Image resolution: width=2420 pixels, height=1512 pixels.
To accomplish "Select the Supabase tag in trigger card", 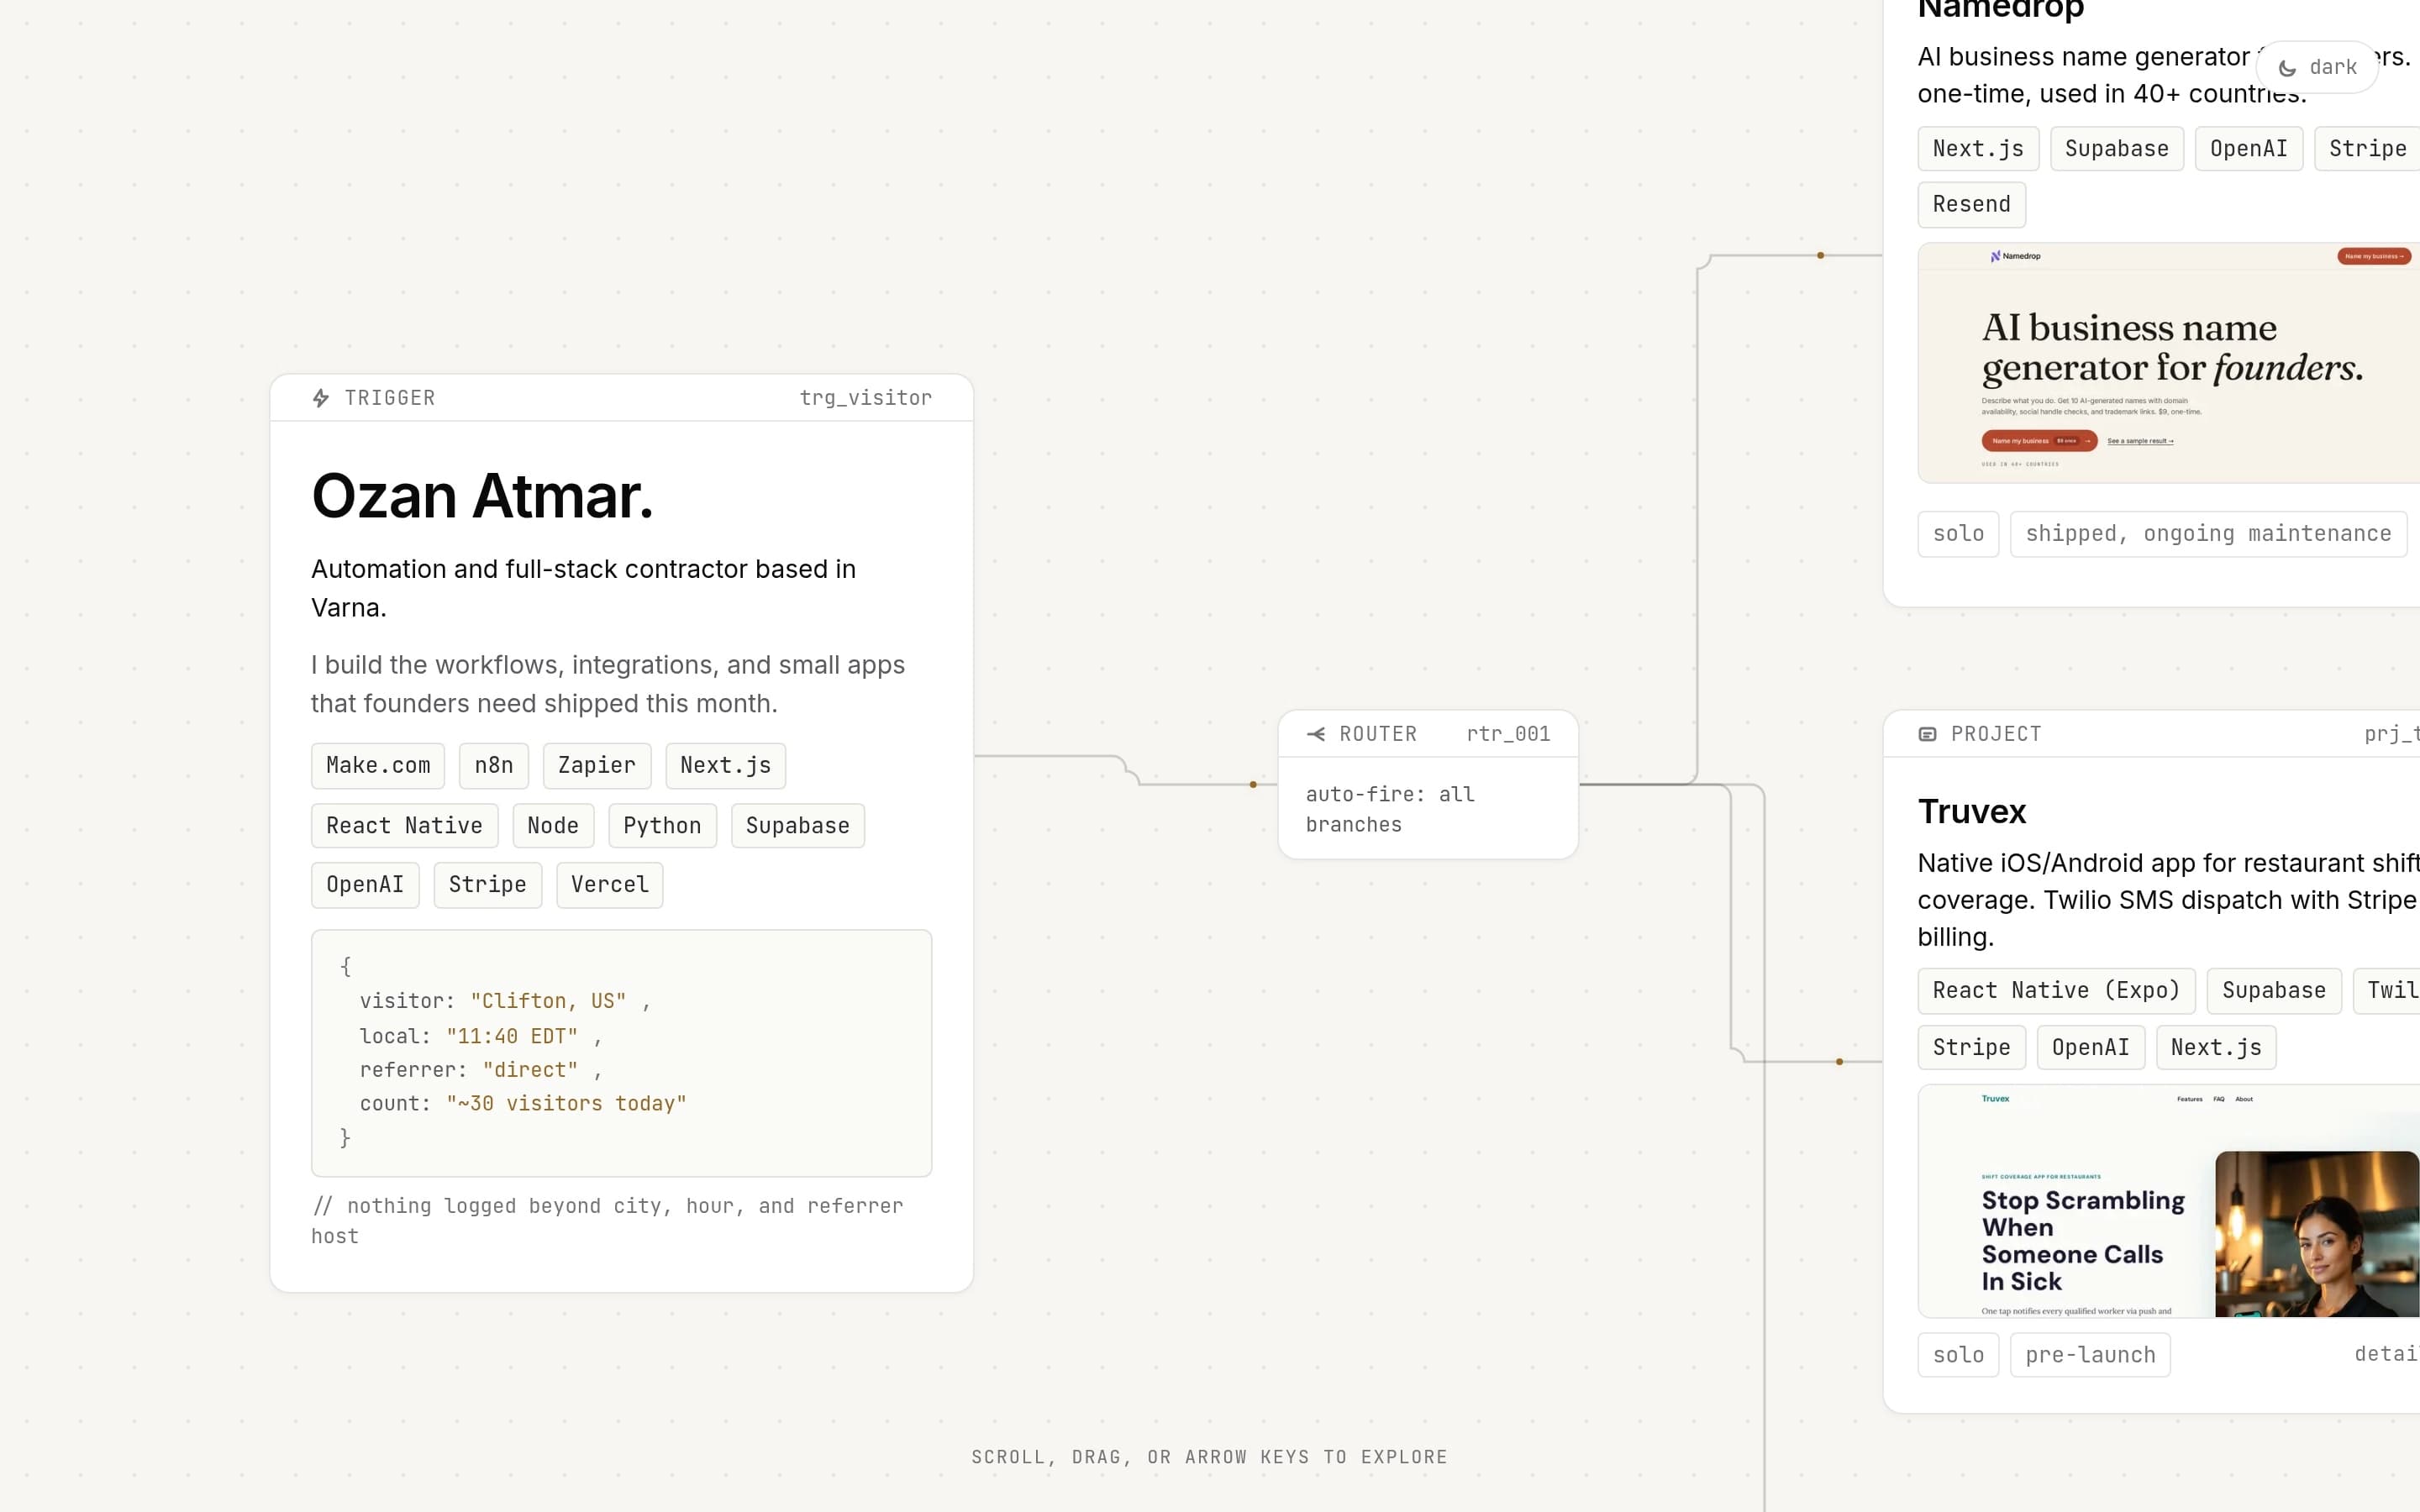I will (798, 826).
